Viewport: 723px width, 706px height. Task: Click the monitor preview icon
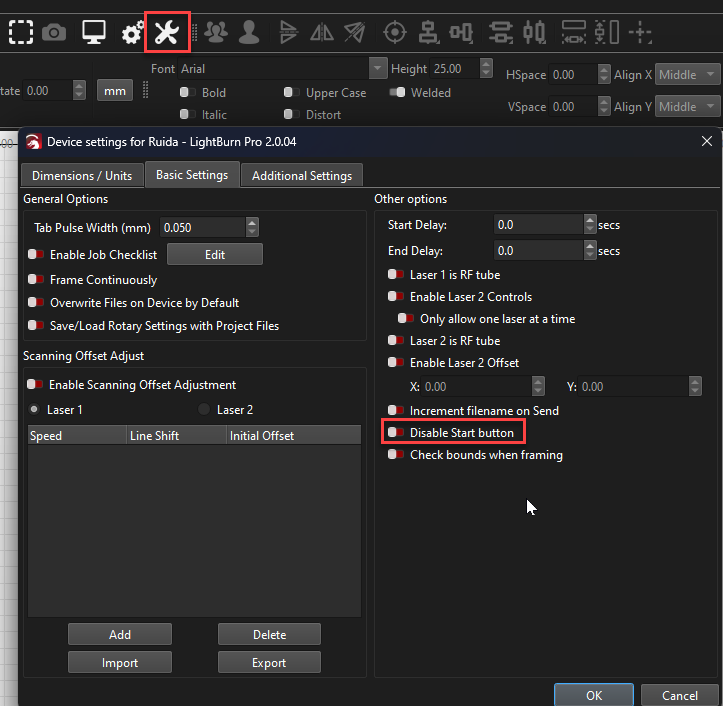[94, 33]
